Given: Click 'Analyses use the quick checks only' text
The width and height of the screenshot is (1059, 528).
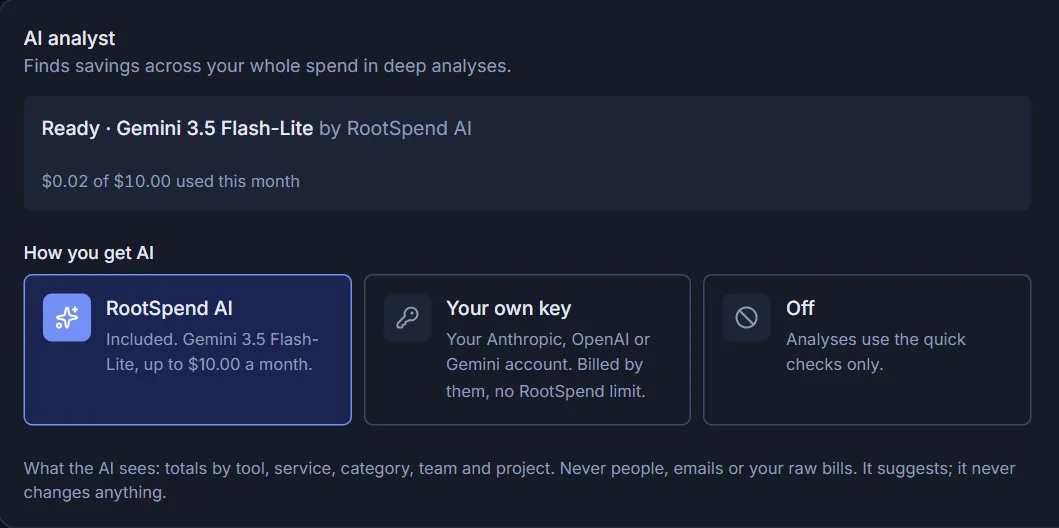Looking at the screenshot, I should [x=876, y=352].
